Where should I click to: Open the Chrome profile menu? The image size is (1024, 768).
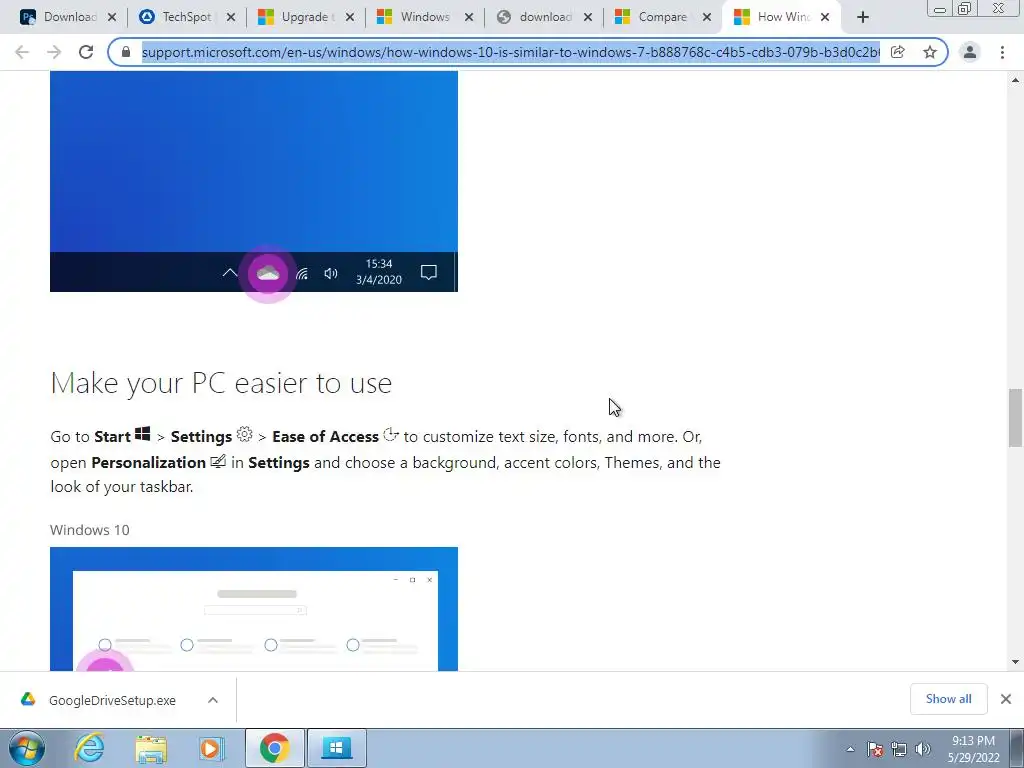[970, 52]
